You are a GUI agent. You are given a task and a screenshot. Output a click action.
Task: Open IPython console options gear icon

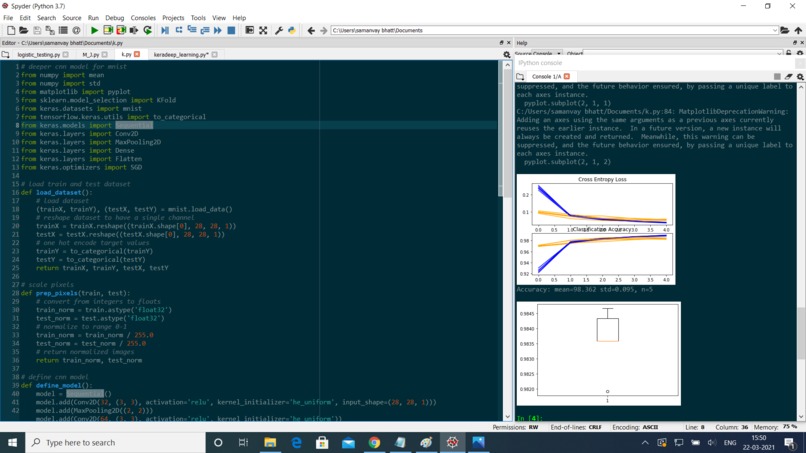click(x=800, y=77)
